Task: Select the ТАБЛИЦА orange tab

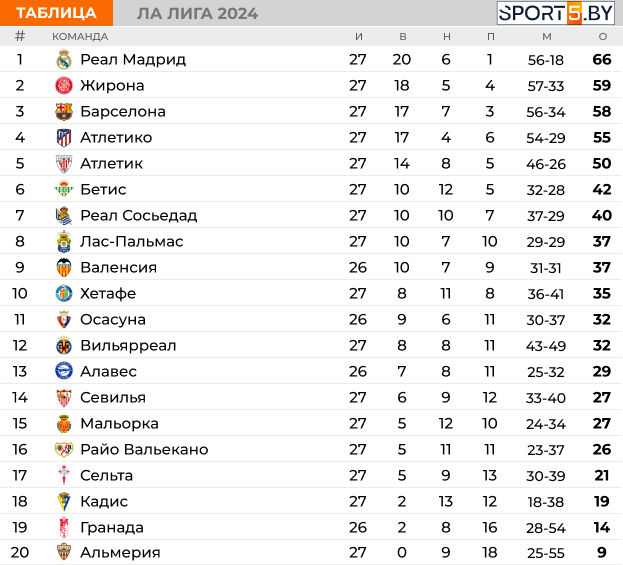Action: point(56,13)
